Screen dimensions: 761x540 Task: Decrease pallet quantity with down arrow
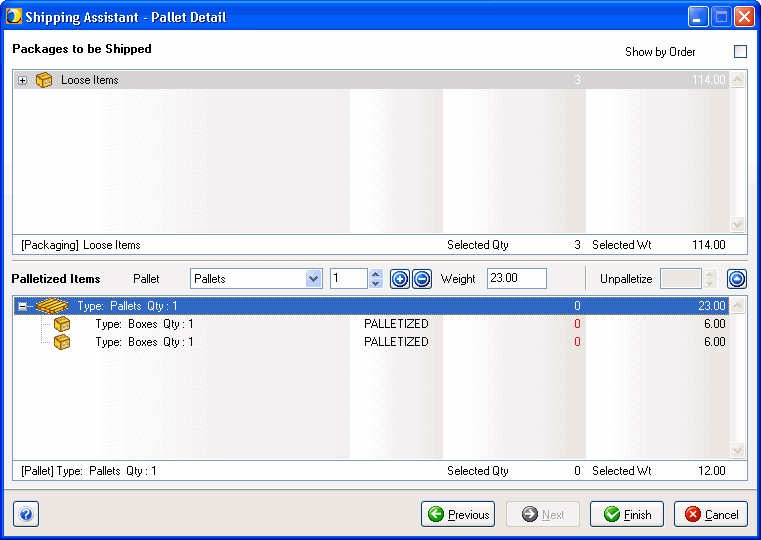[x=376, y=283]
